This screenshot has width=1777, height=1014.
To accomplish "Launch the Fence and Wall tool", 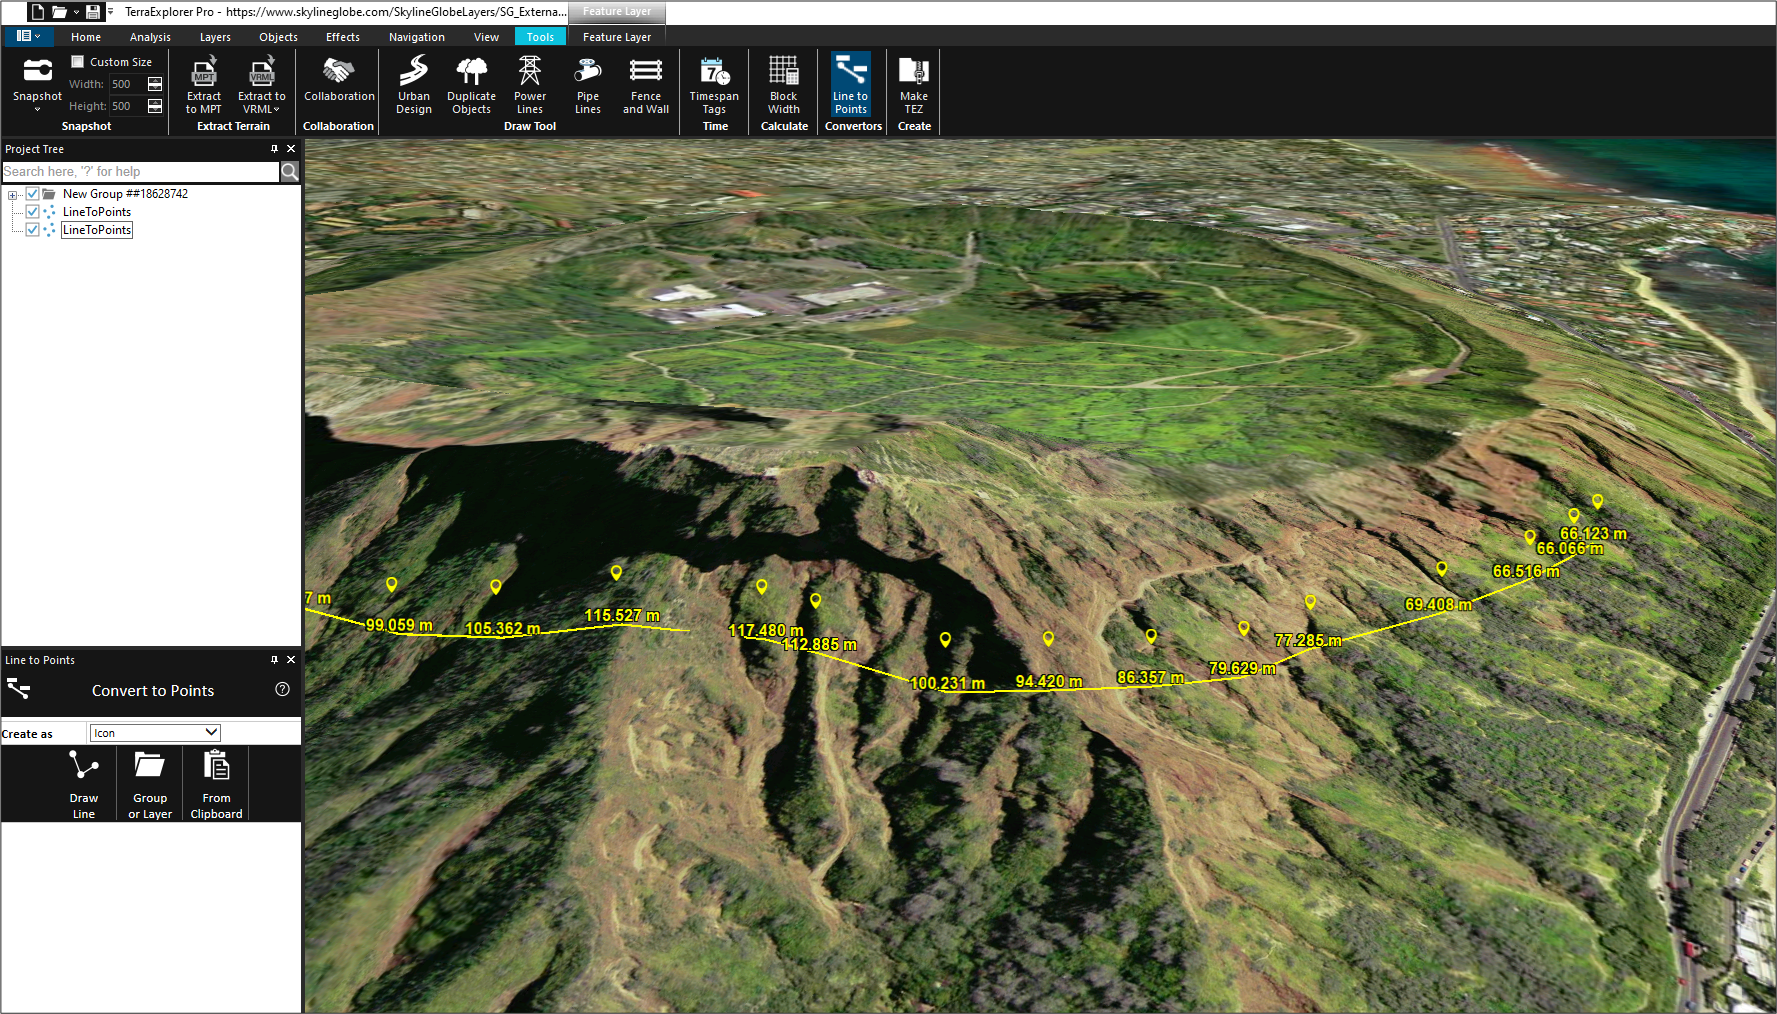I will 645,85.
